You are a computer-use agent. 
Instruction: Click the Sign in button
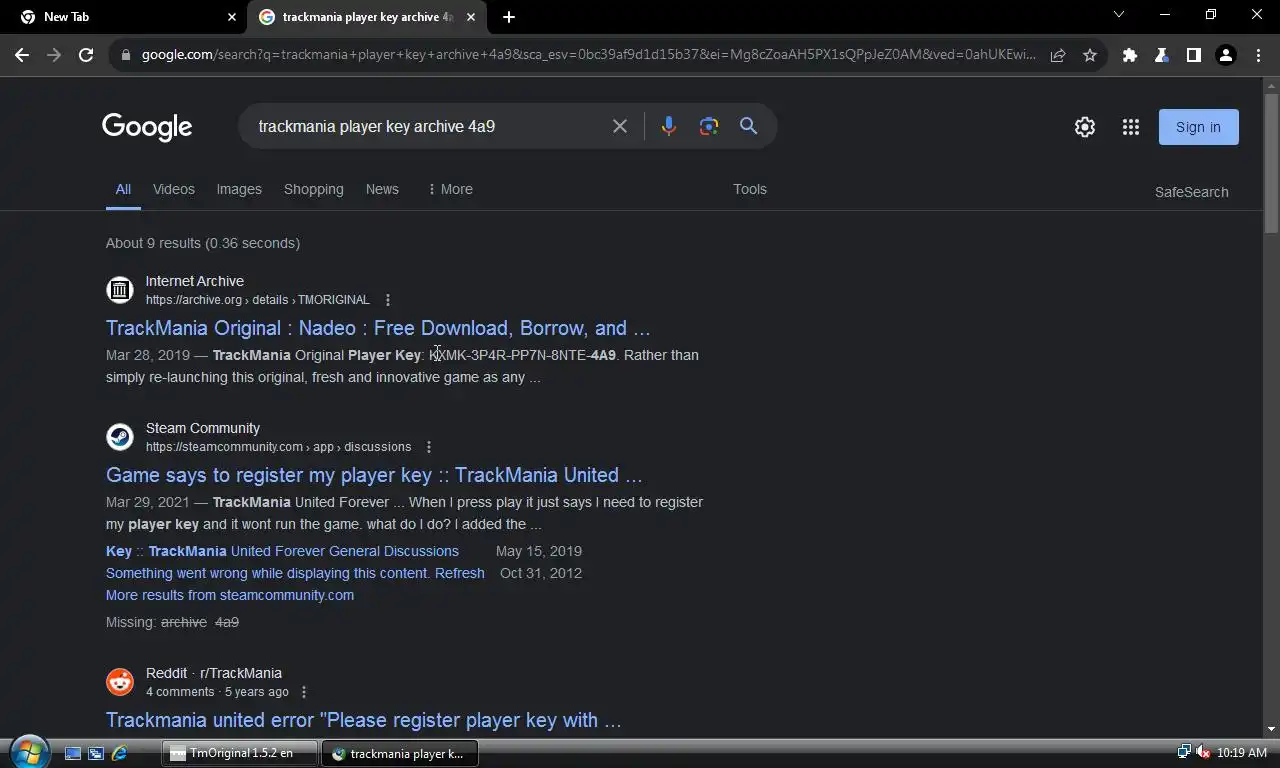1198,127
